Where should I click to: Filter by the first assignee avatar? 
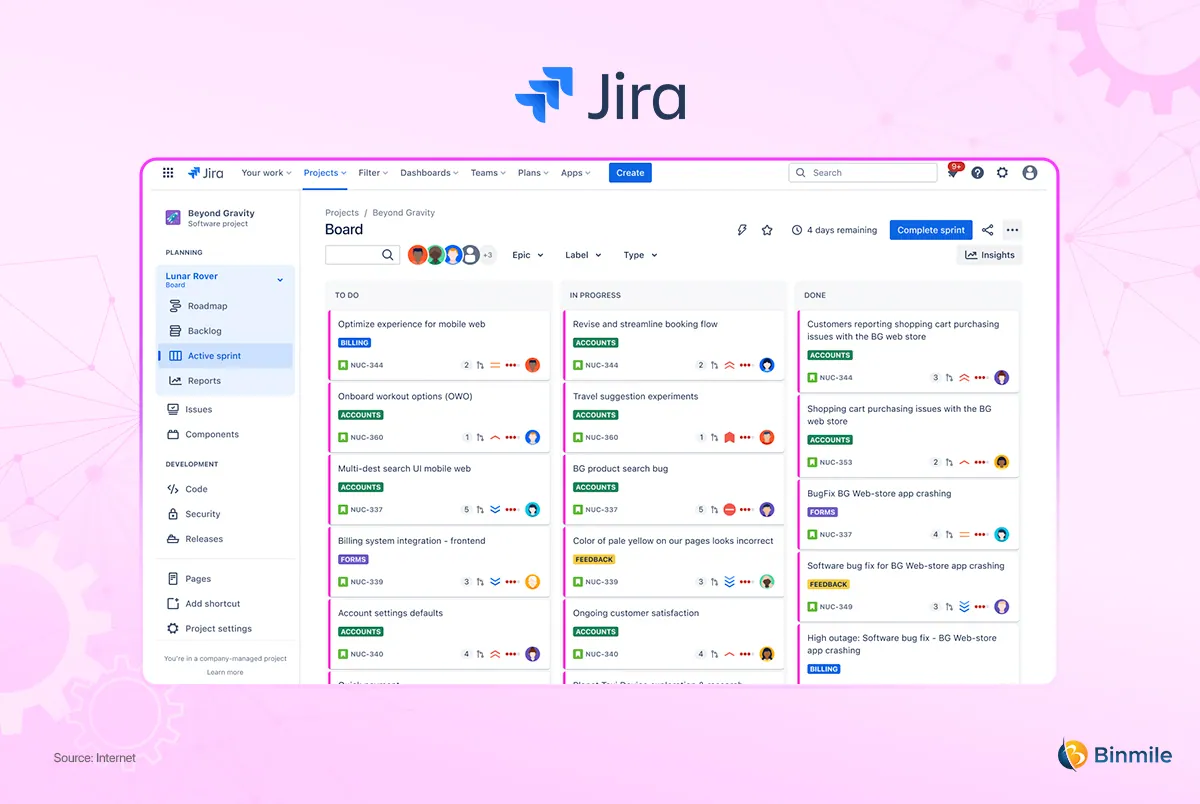pyautogui.click(x=417, y=255)
